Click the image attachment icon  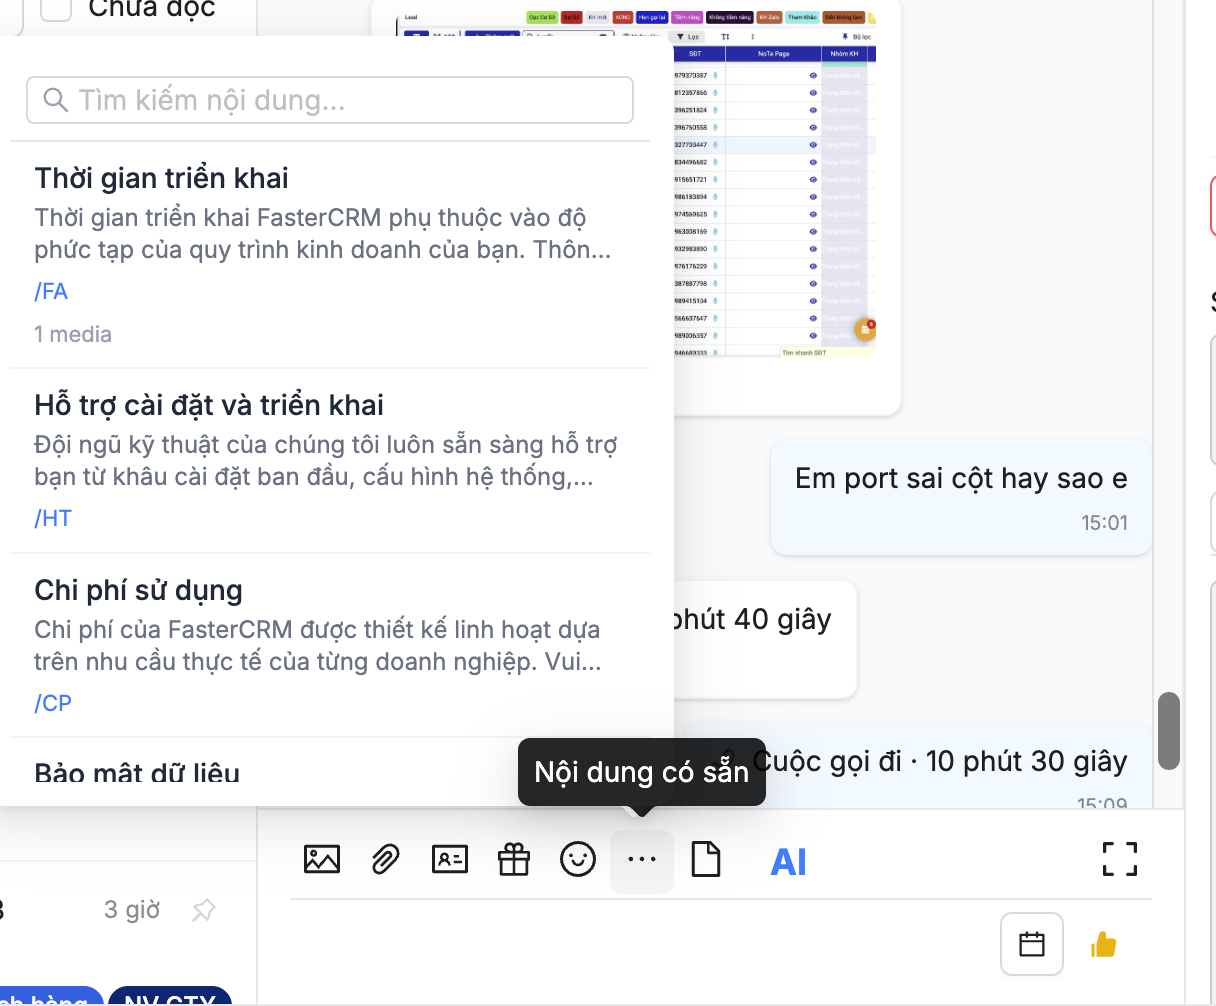(321, 860)
